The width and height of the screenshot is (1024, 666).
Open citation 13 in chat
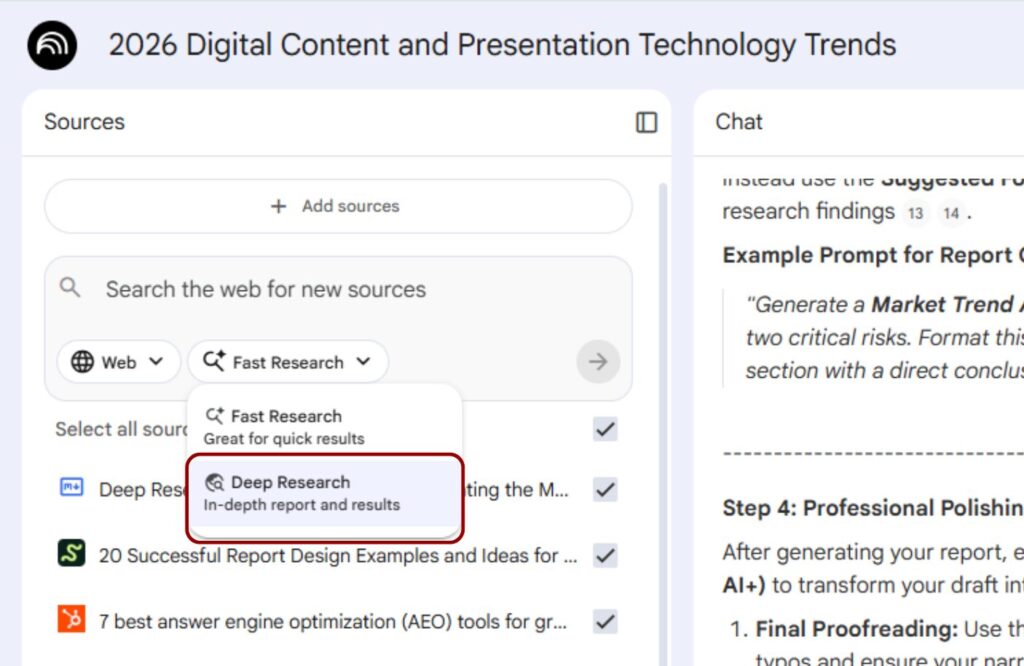click(x=914, y=212)
